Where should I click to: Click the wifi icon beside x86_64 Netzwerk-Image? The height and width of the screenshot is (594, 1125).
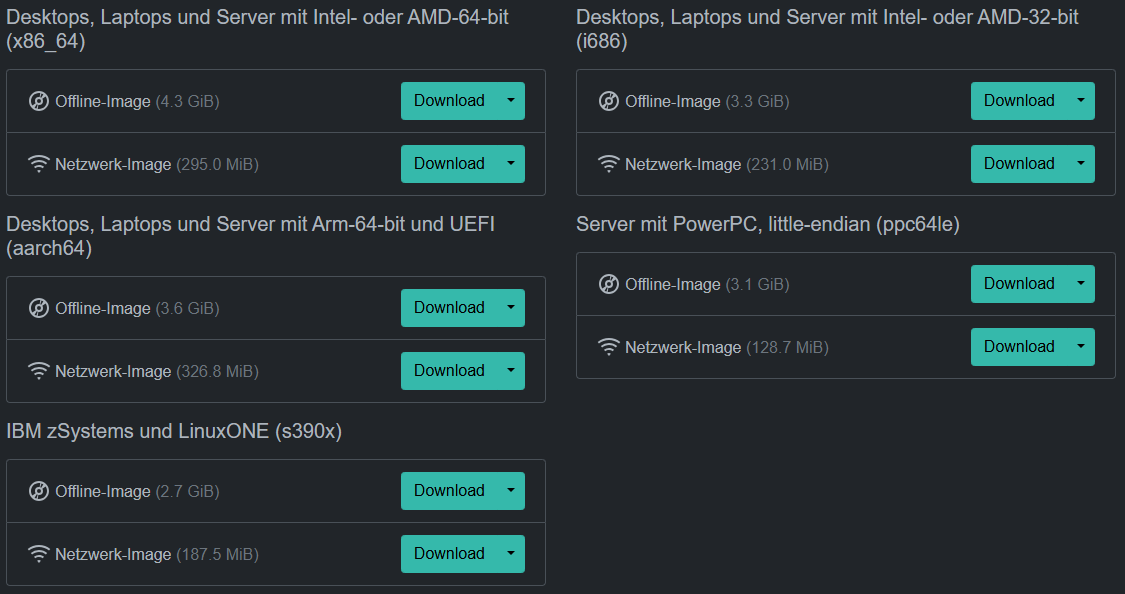pyautogui.click(x=39, y=164)
